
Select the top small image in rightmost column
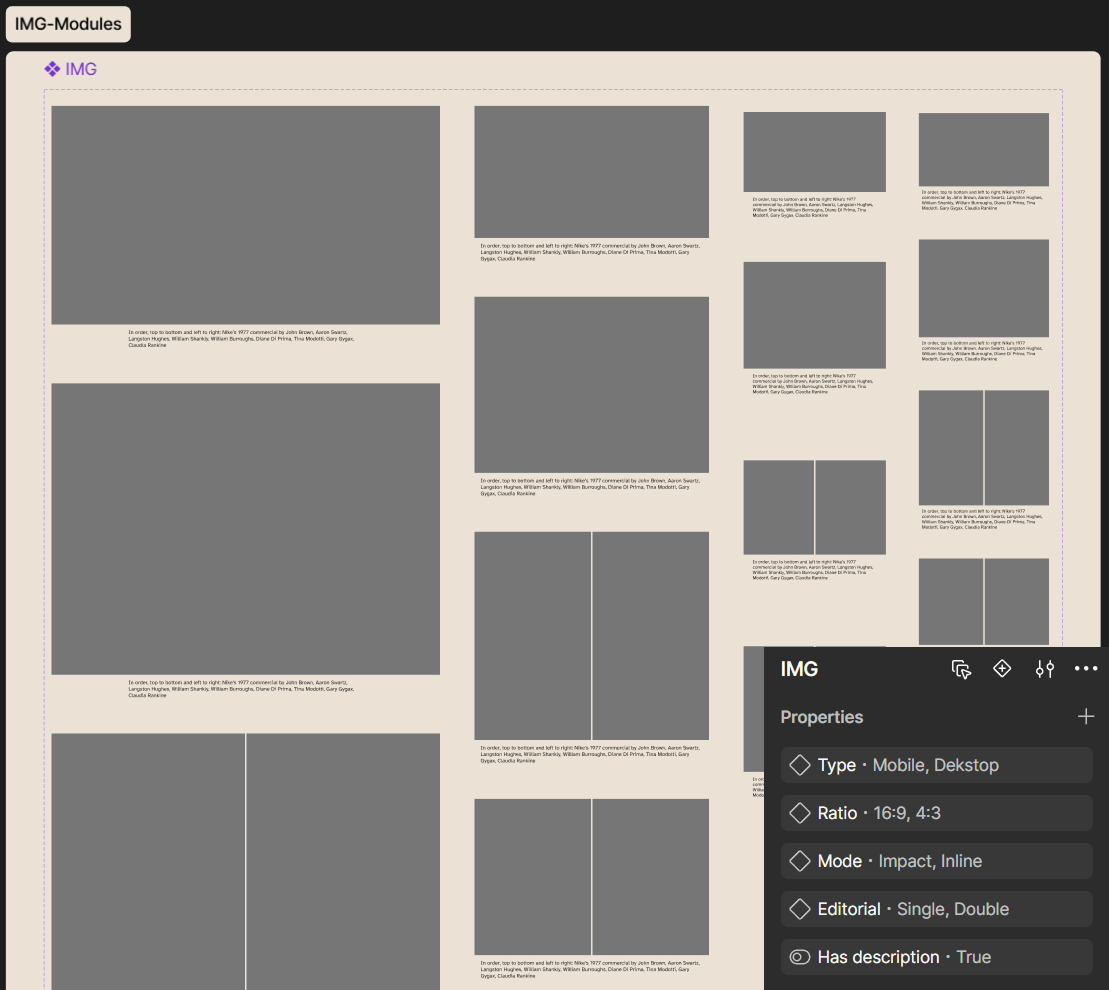(984, 149)
